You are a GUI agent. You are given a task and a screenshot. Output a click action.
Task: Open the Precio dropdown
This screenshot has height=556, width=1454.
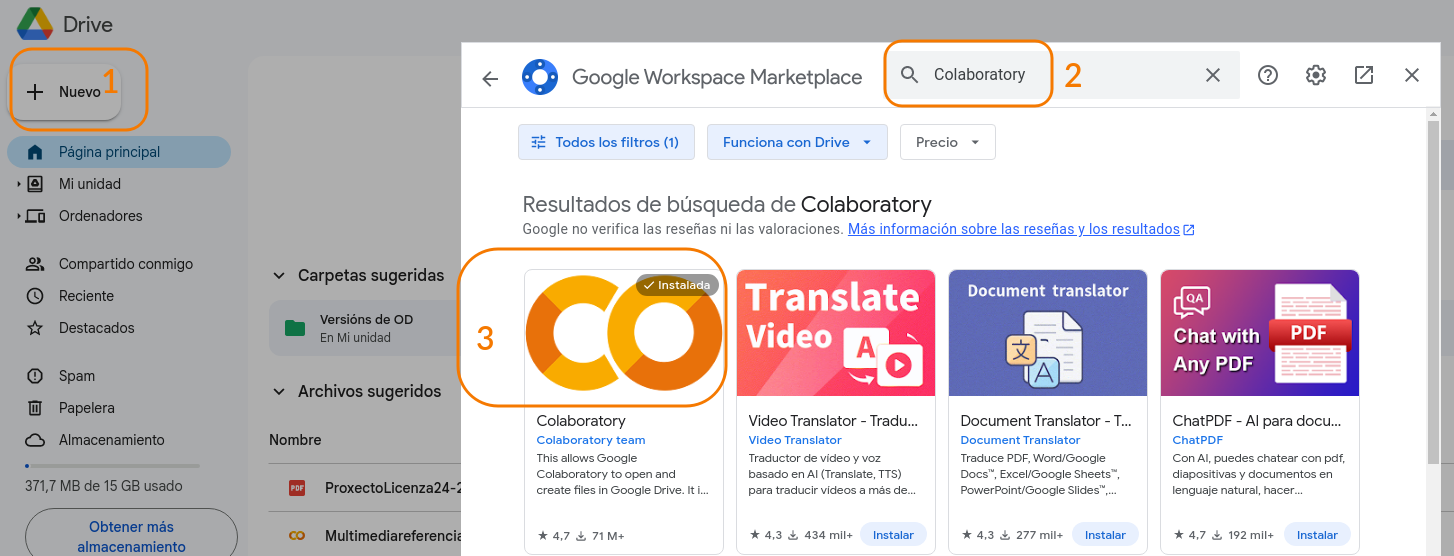point(948,142)
